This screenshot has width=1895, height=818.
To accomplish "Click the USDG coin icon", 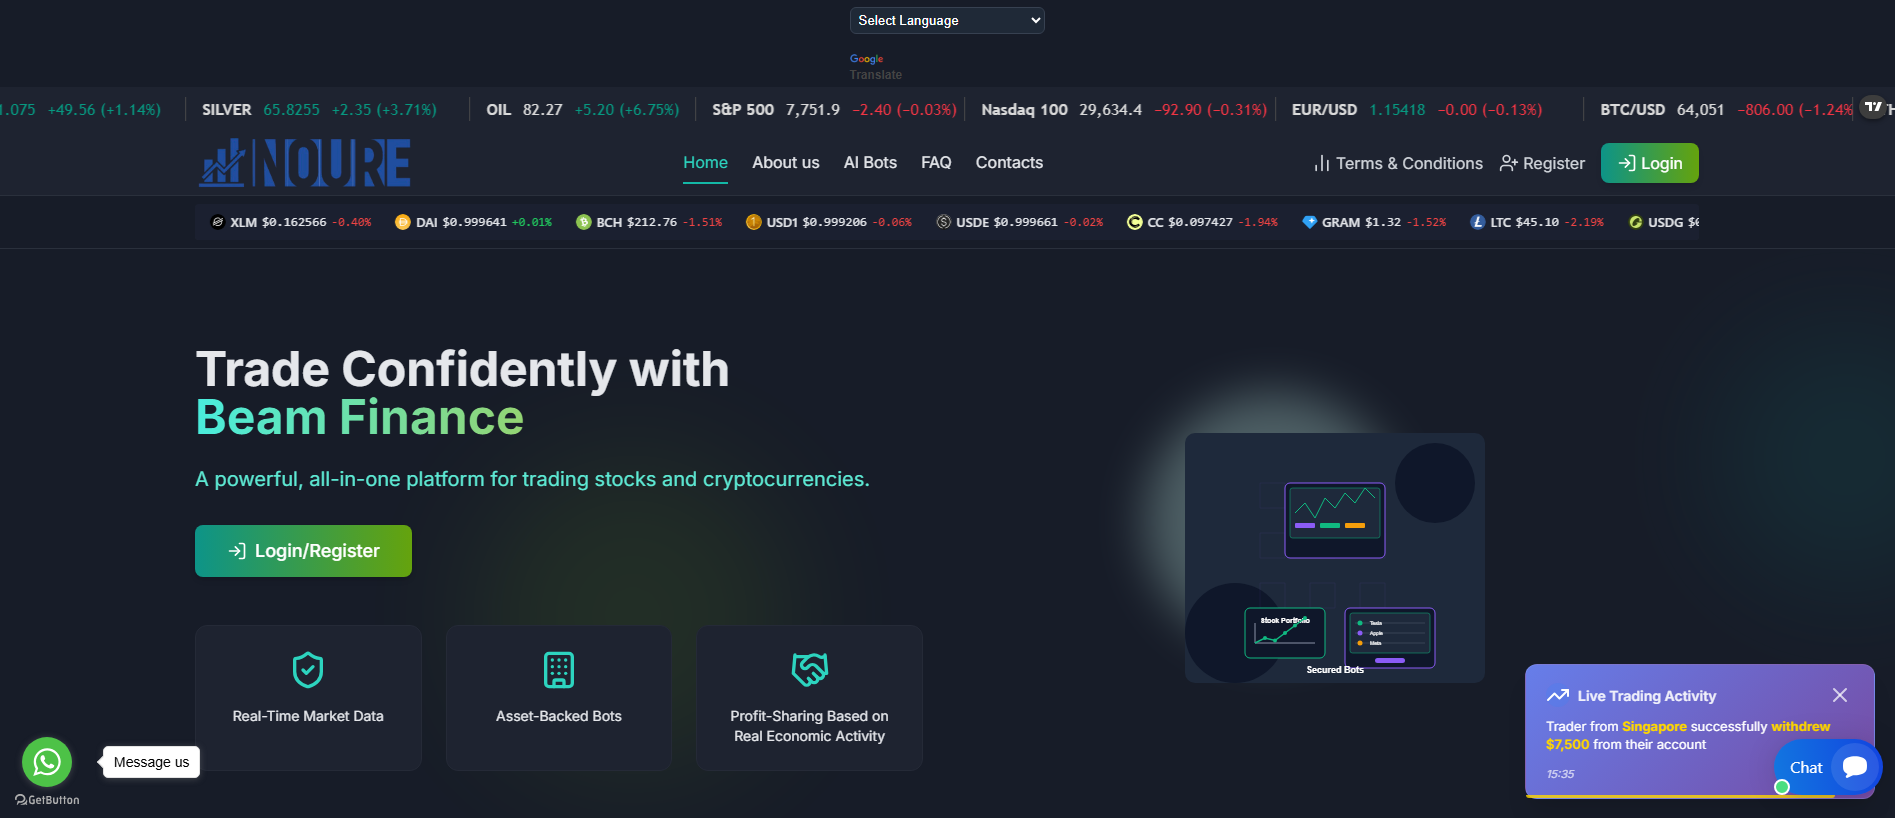I will 1636,222.
